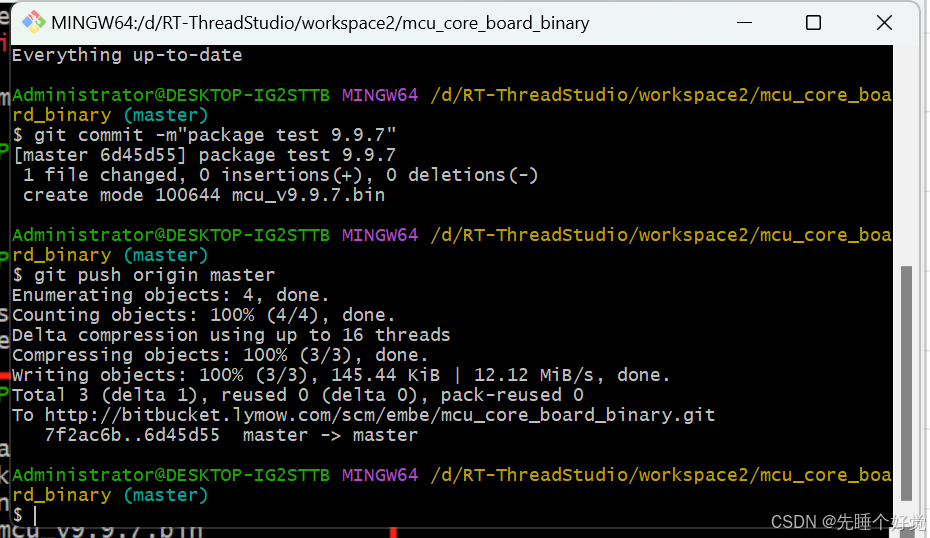Screen dimensions: 930x538
Task: Click 'Counting objects: 100% (4/4), done.' line
Action: click(x=203, y=315)
